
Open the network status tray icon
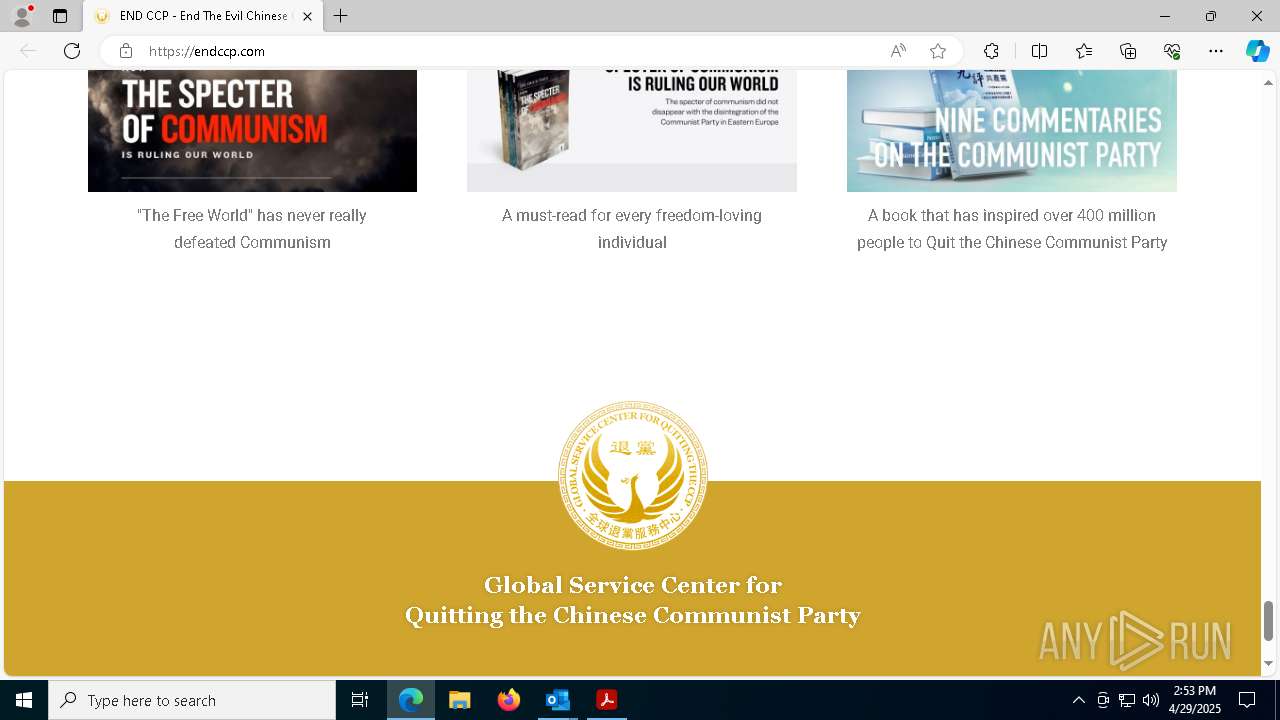[1127, 700]
